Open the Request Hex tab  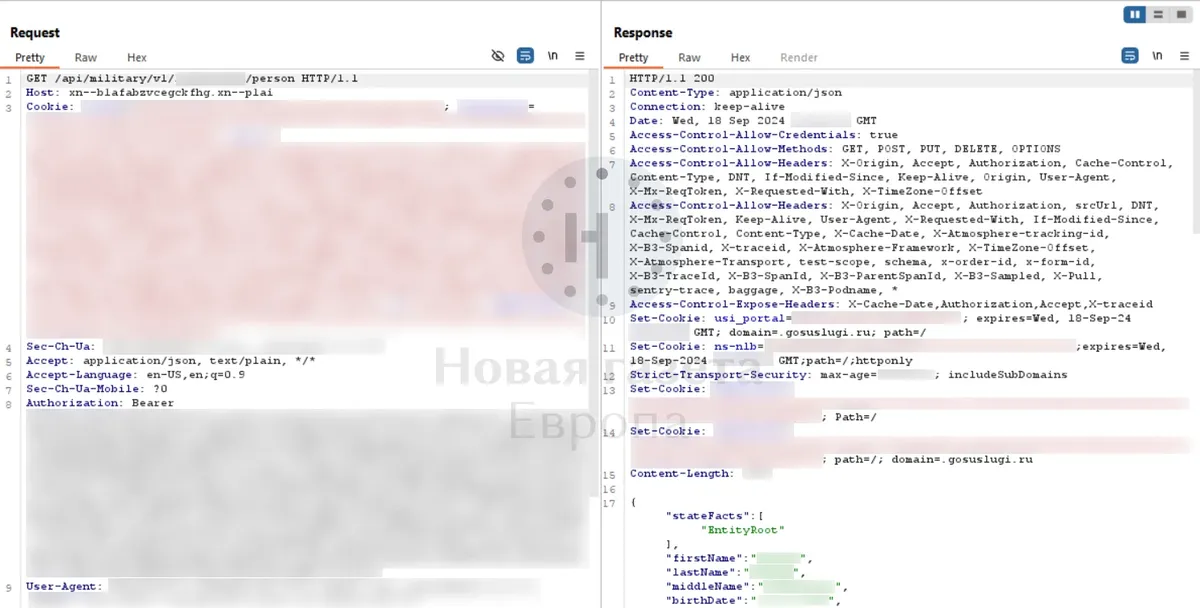137,58
